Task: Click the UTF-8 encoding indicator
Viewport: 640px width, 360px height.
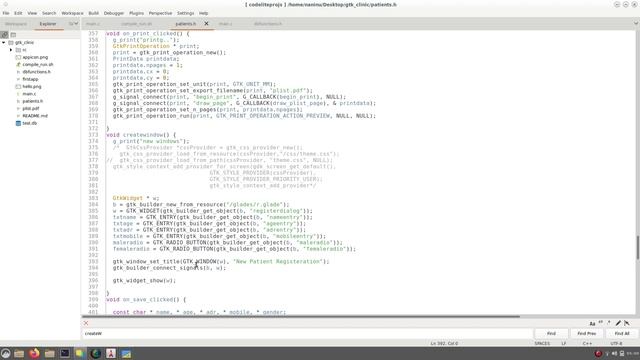Action: point(616,344)
